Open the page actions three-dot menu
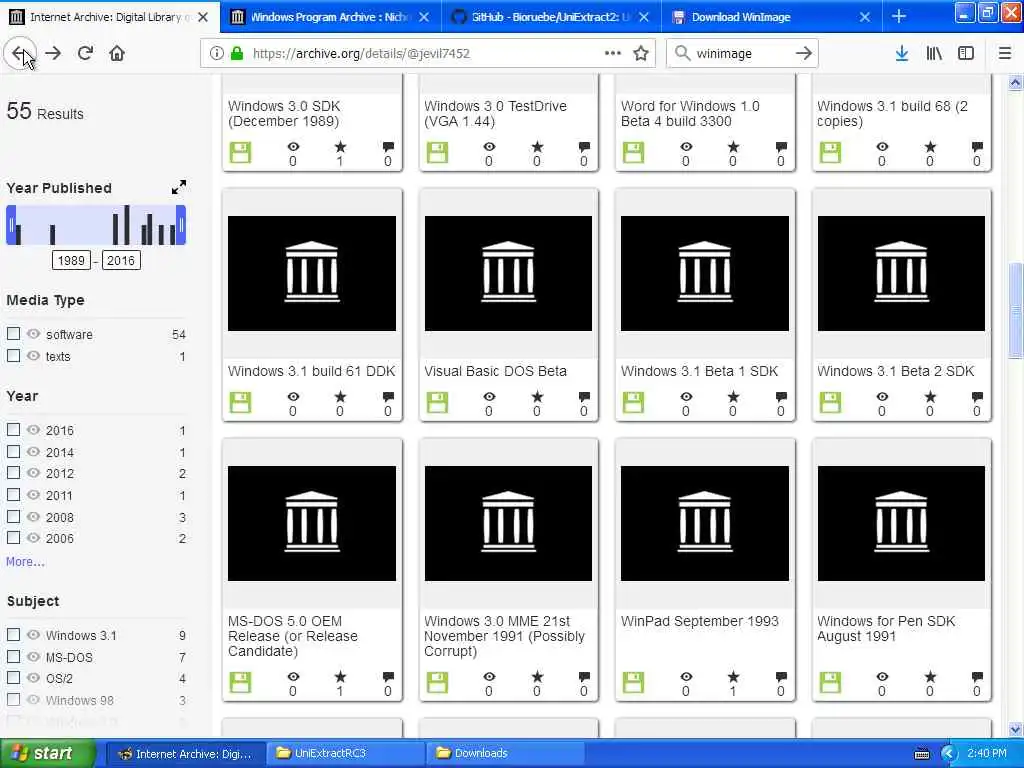This screenshot has height=768, width=1024. (x=613, y=54)
